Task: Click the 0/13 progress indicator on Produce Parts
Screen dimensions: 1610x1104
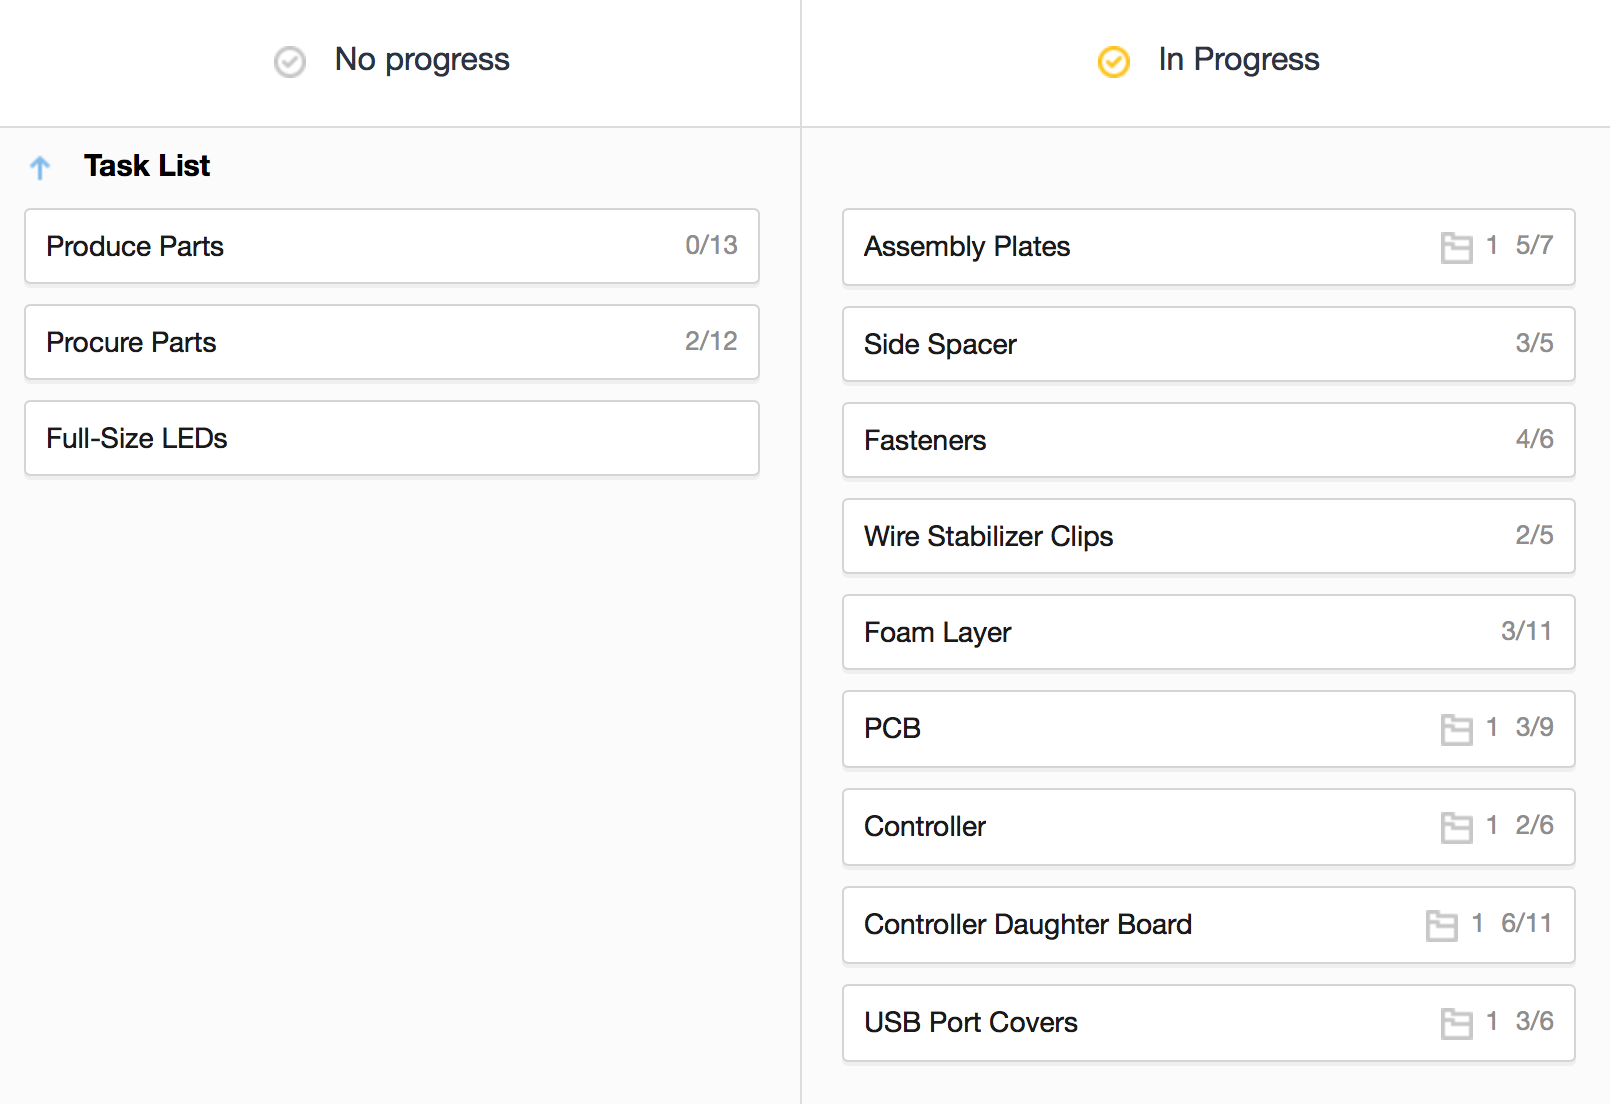Action: coord(711,246)
